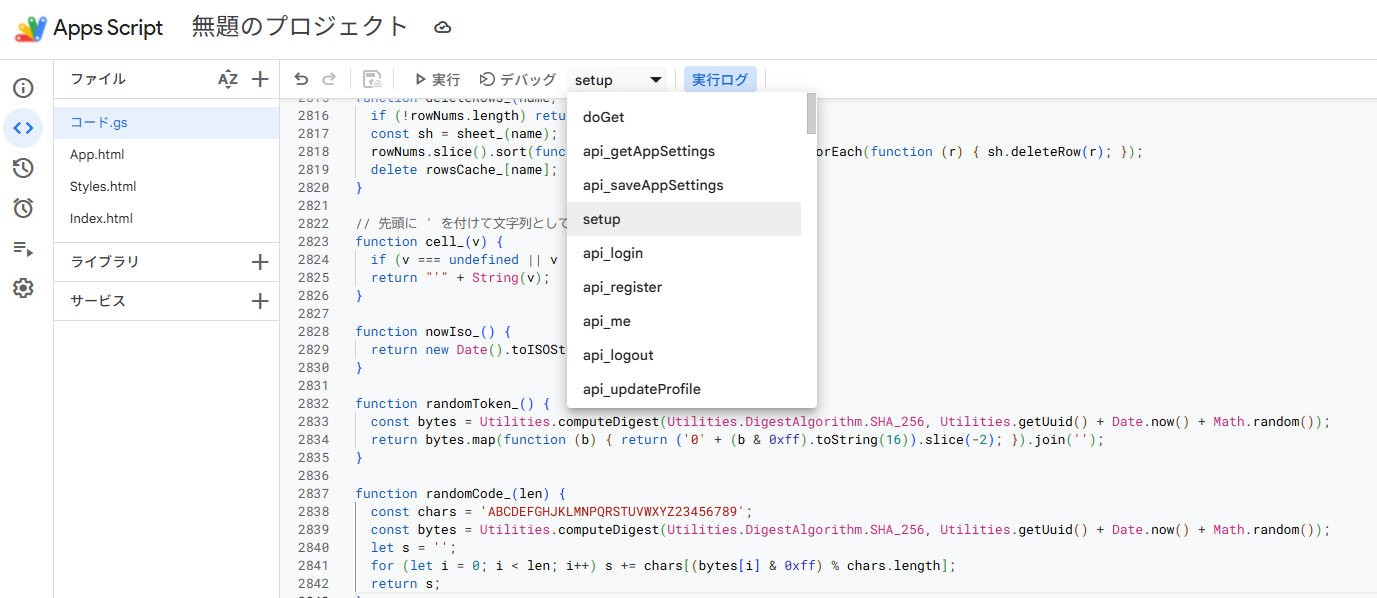
Task: Add a new file with plus icon
Action: click(x=260, y=79)
